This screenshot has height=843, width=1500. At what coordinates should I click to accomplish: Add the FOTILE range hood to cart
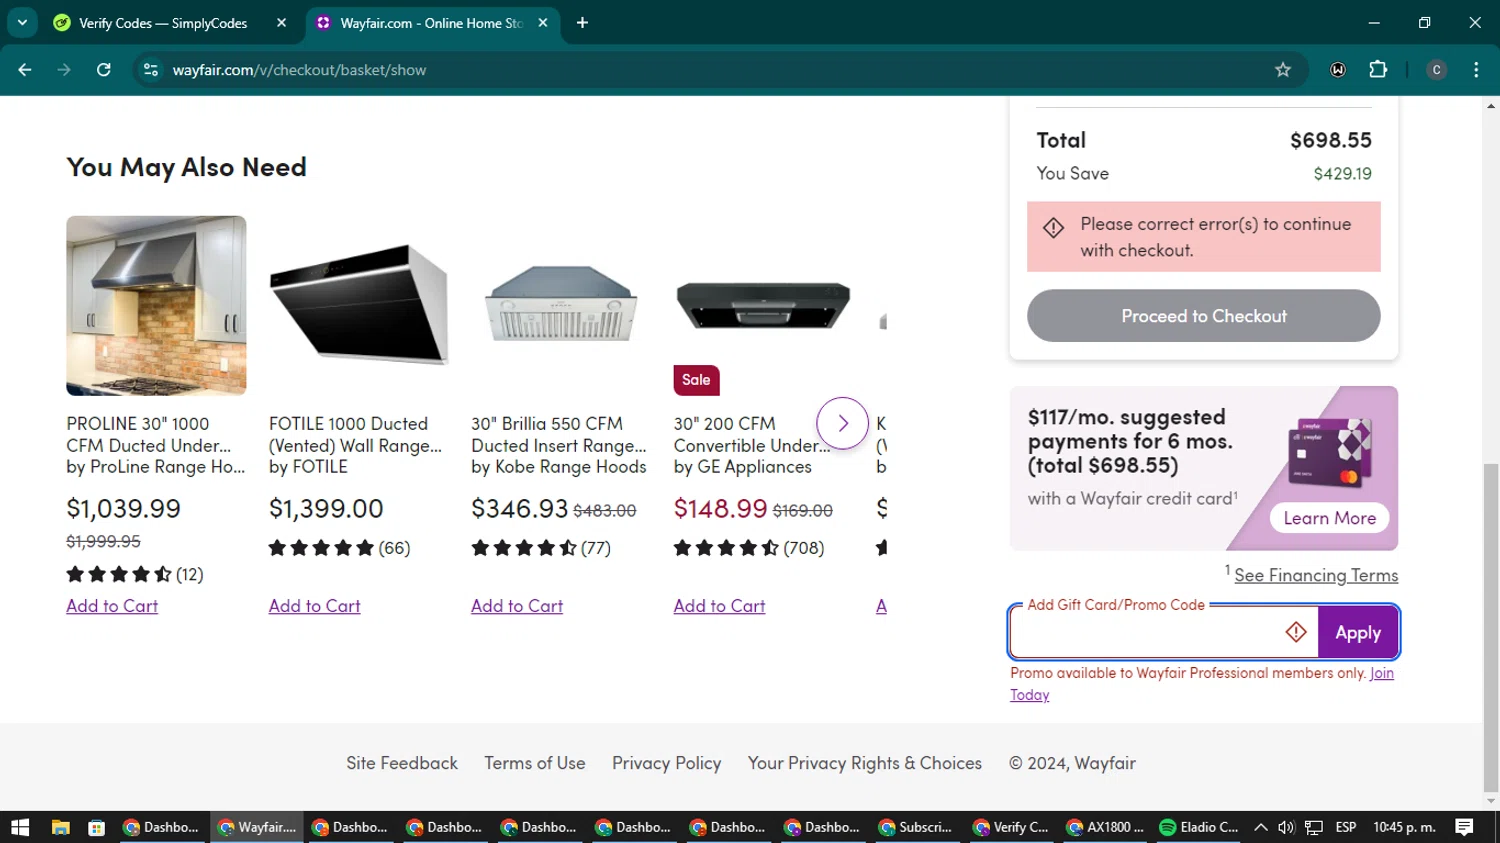314,606
